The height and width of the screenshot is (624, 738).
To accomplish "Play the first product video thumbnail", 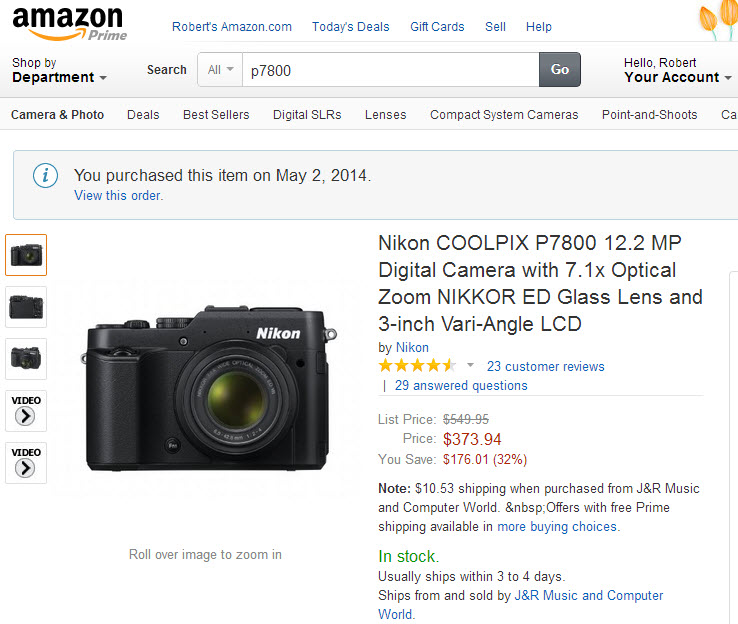I will 26,411.
